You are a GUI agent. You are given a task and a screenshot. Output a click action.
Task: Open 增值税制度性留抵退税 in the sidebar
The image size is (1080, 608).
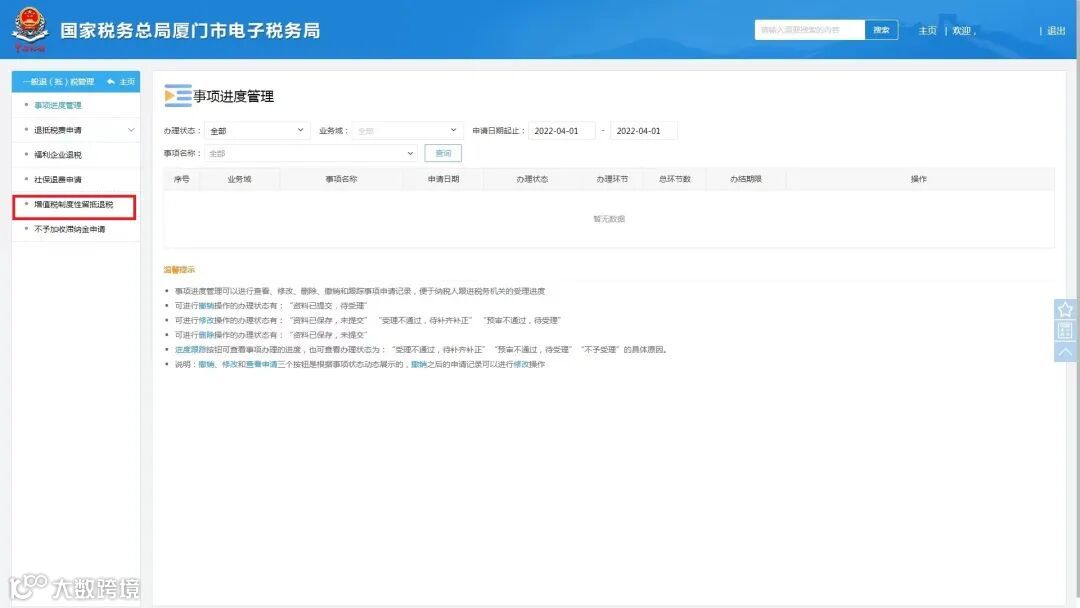(x=74, y=205)
